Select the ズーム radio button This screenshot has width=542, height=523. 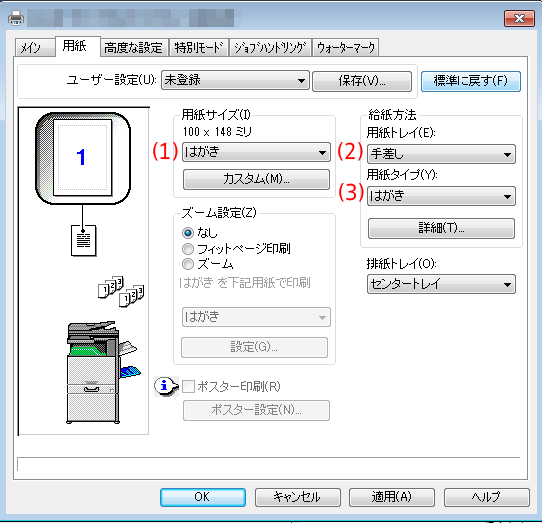(188, 264)
